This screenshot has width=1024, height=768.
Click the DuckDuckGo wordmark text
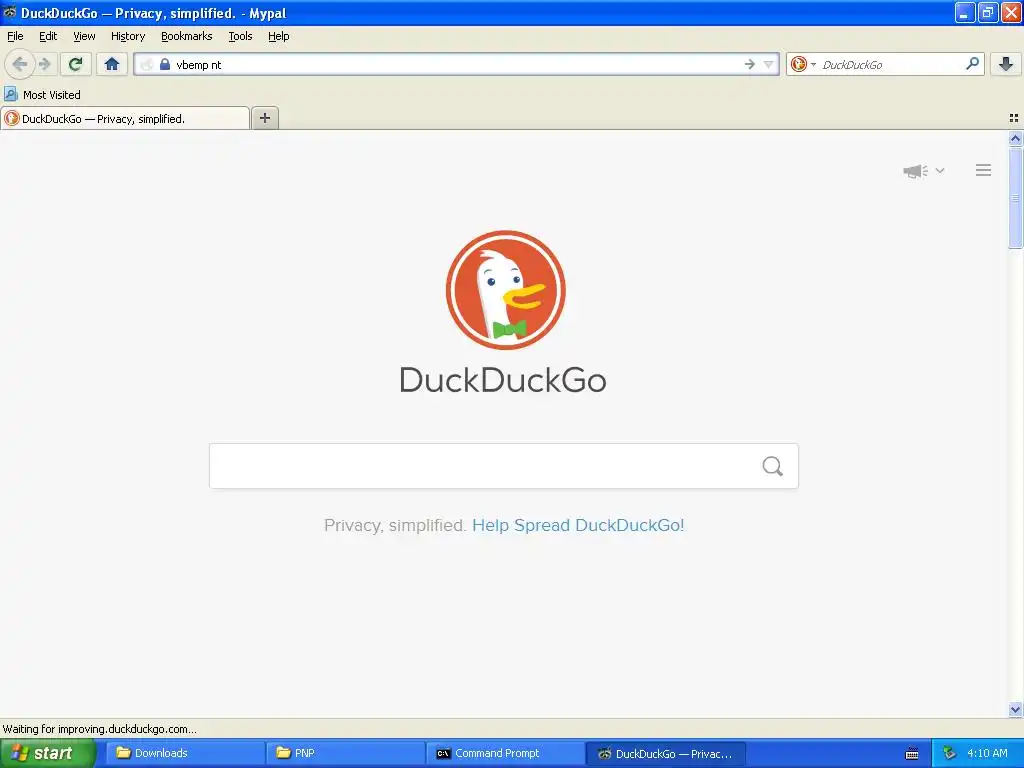click(x=503, y=380)
